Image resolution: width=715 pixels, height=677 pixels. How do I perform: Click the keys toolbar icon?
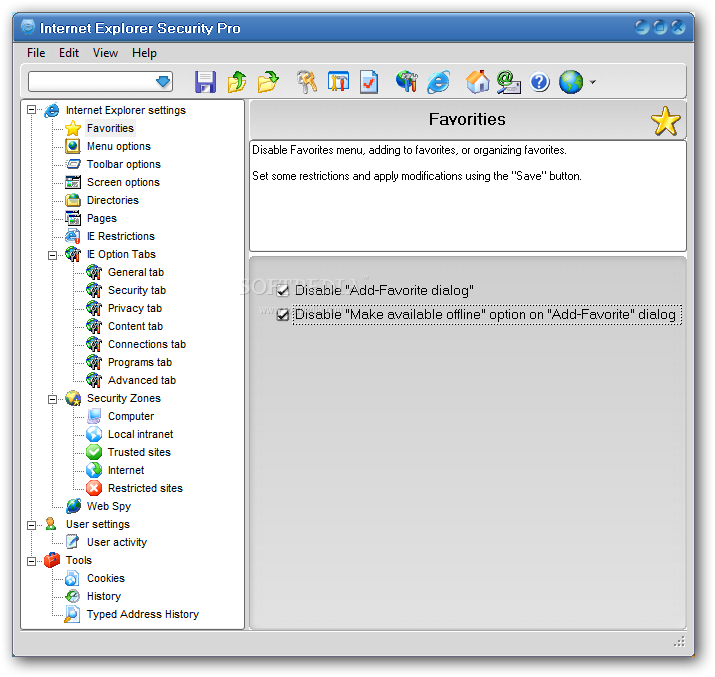pos(307,82)
